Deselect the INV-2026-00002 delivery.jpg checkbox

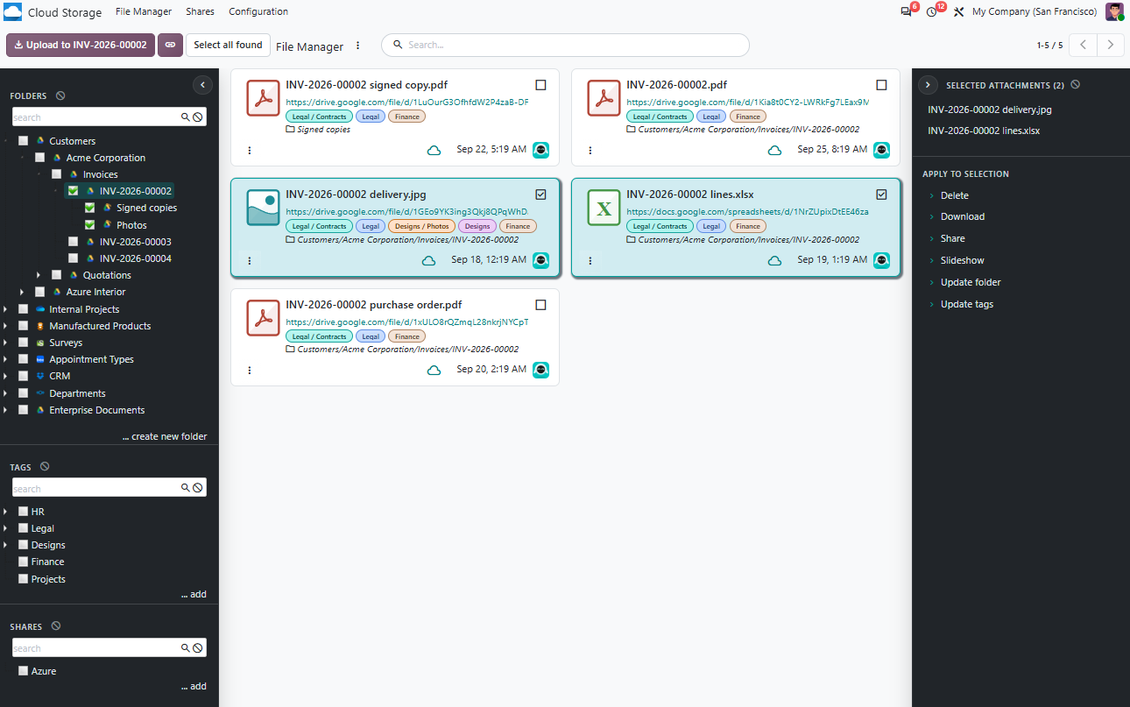pos(541,195)
